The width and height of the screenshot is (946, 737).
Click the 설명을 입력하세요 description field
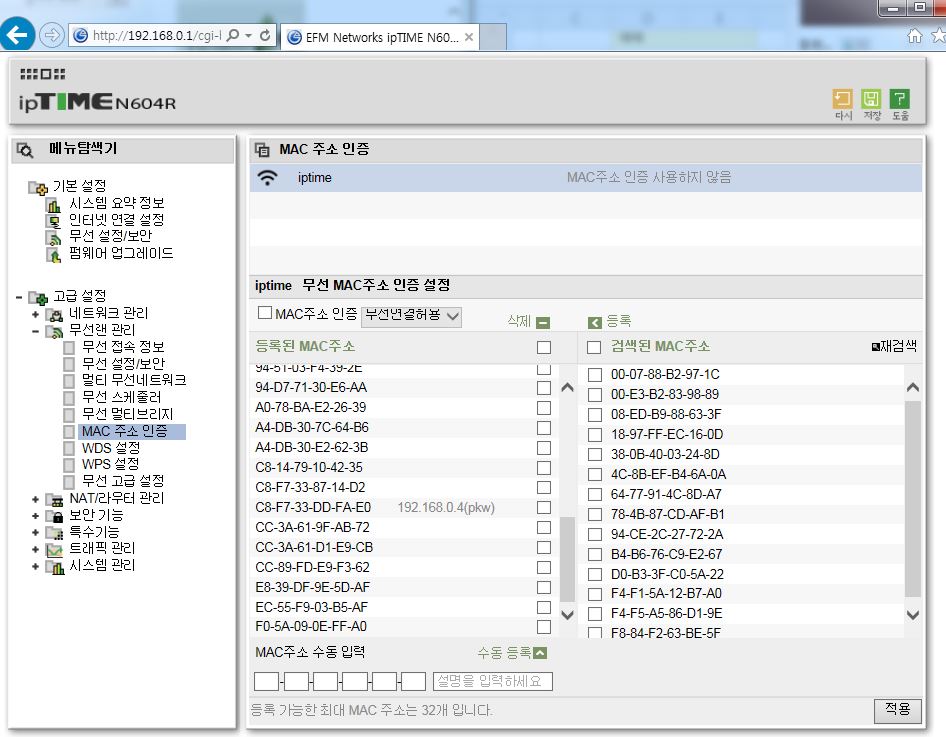[x=492, y=682]
